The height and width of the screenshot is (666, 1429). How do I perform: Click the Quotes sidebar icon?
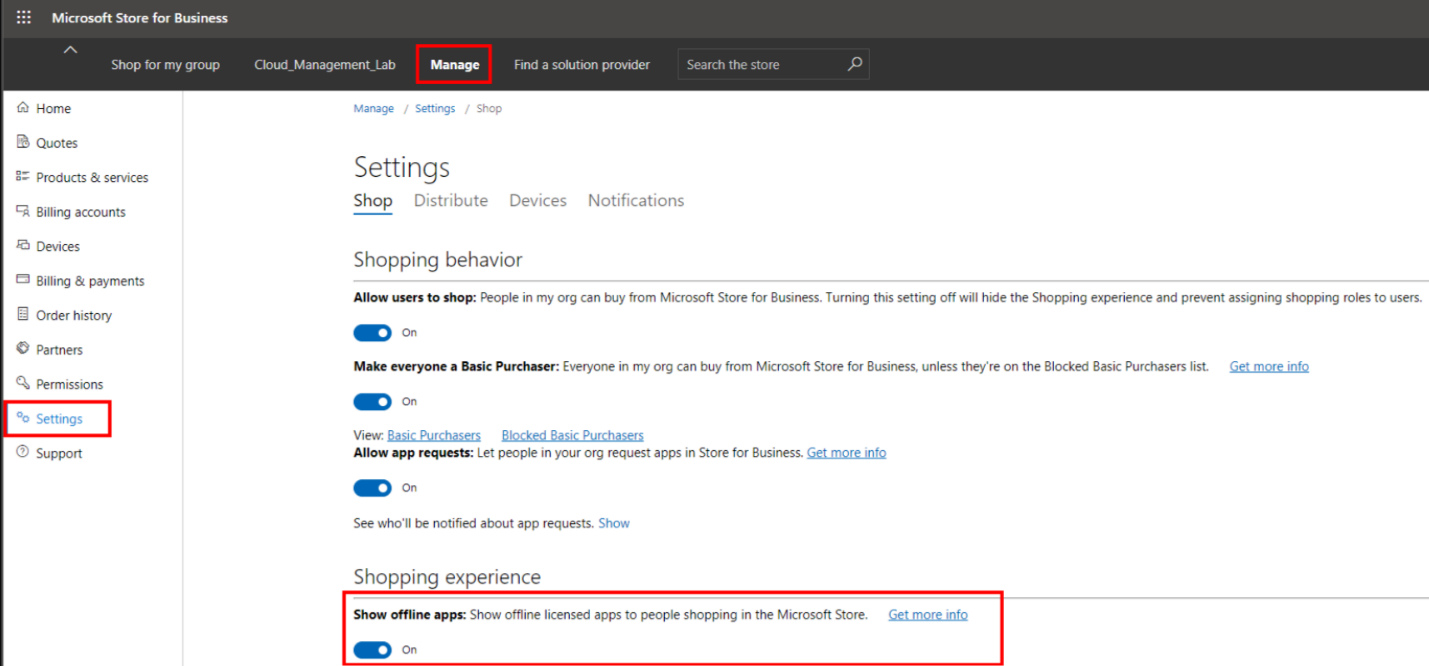[x=23, y=142]
